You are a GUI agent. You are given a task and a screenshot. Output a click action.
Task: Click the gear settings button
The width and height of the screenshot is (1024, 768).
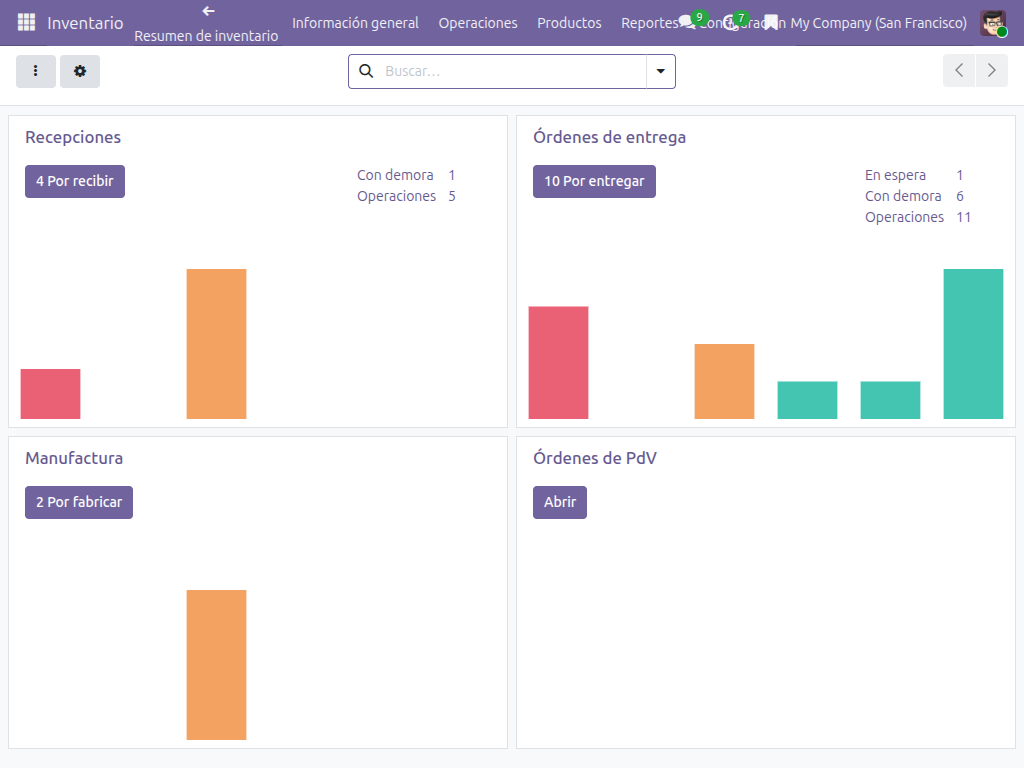pos(80,71)
